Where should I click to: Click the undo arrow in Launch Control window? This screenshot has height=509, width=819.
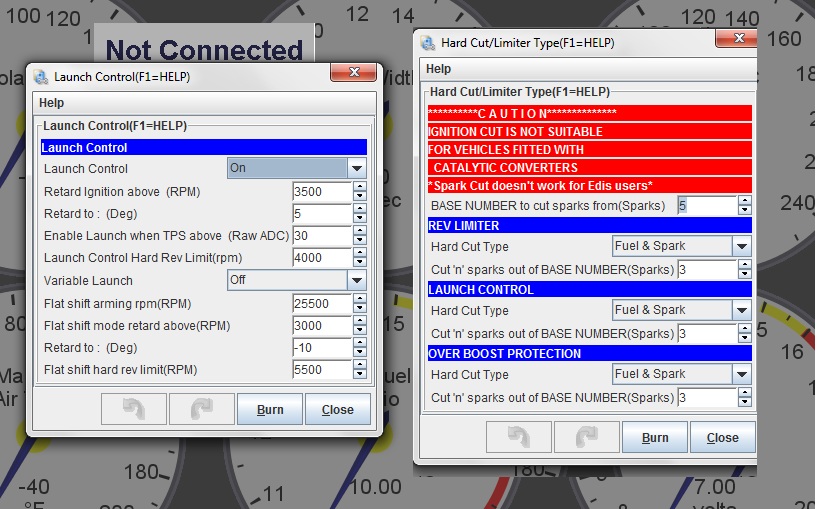point(134,409)
